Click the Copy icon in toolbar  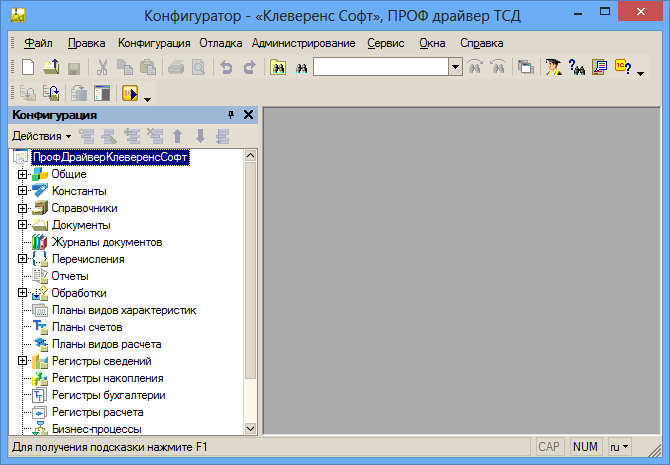click(x=125, y=68)
